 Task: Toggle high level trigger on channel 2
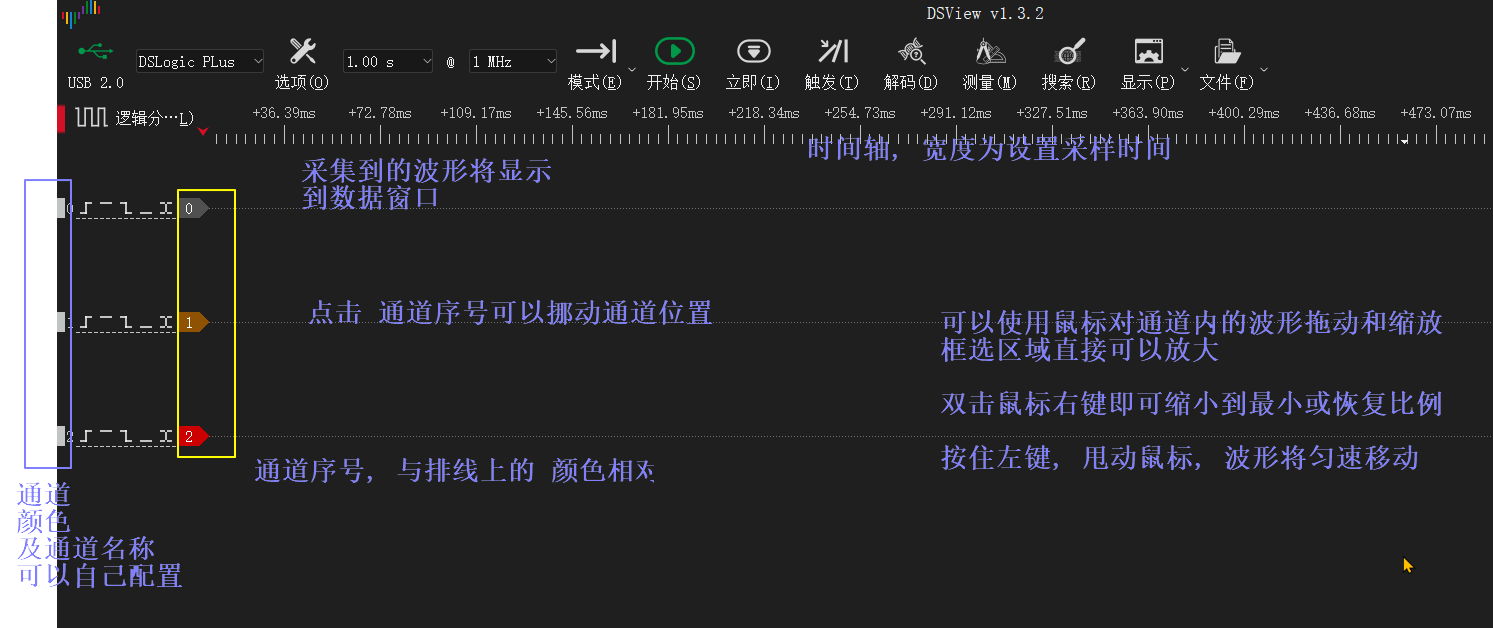pyautogui.click(x=106, y=436)
